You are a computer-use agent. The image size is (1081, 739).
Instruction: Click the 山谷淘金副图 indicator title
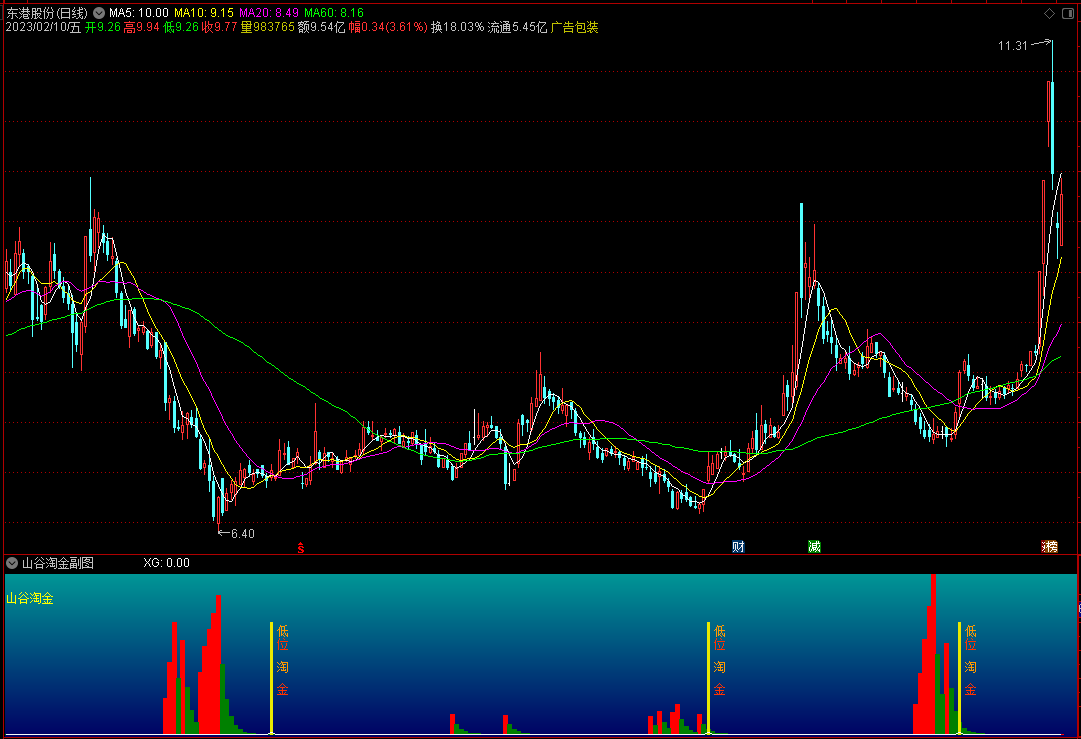(58, 563)
